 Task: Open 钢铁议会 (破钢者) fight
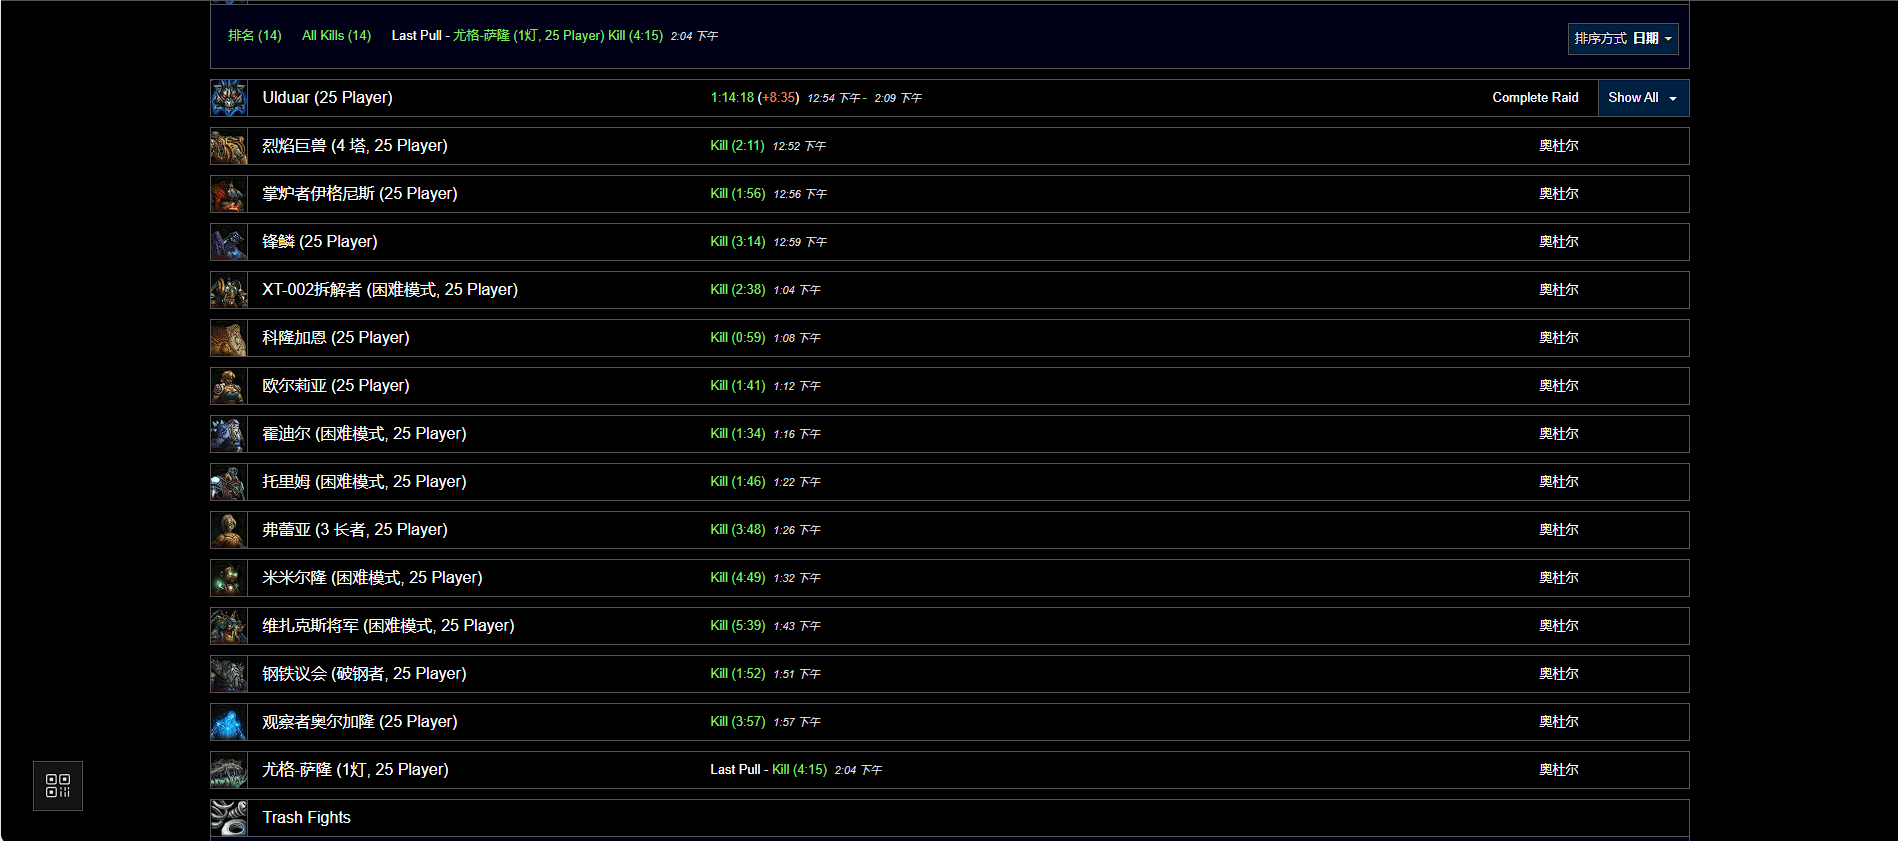coord(364,674)
